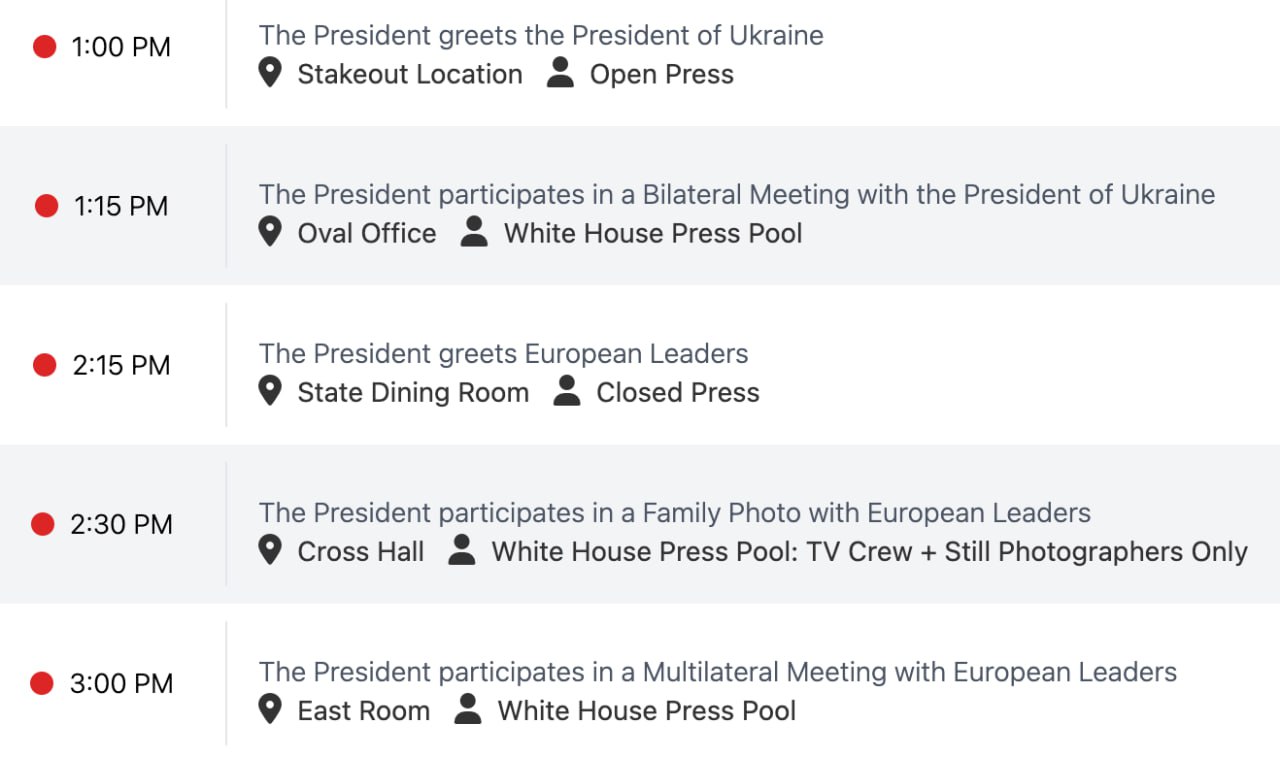The width and height of the screenshot is (1280, 757).
Task: Click the Stakeout Location text
Action: (x=409, y=74)
